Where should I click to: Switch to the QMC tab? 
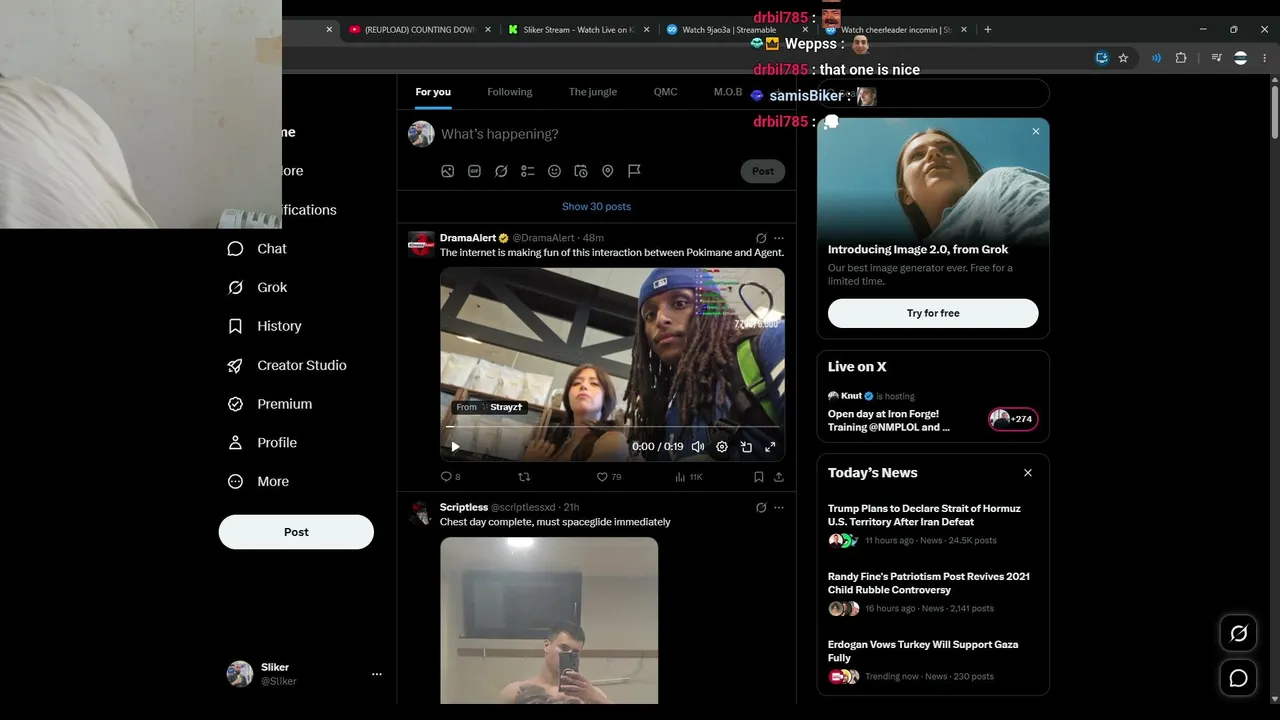666,92
